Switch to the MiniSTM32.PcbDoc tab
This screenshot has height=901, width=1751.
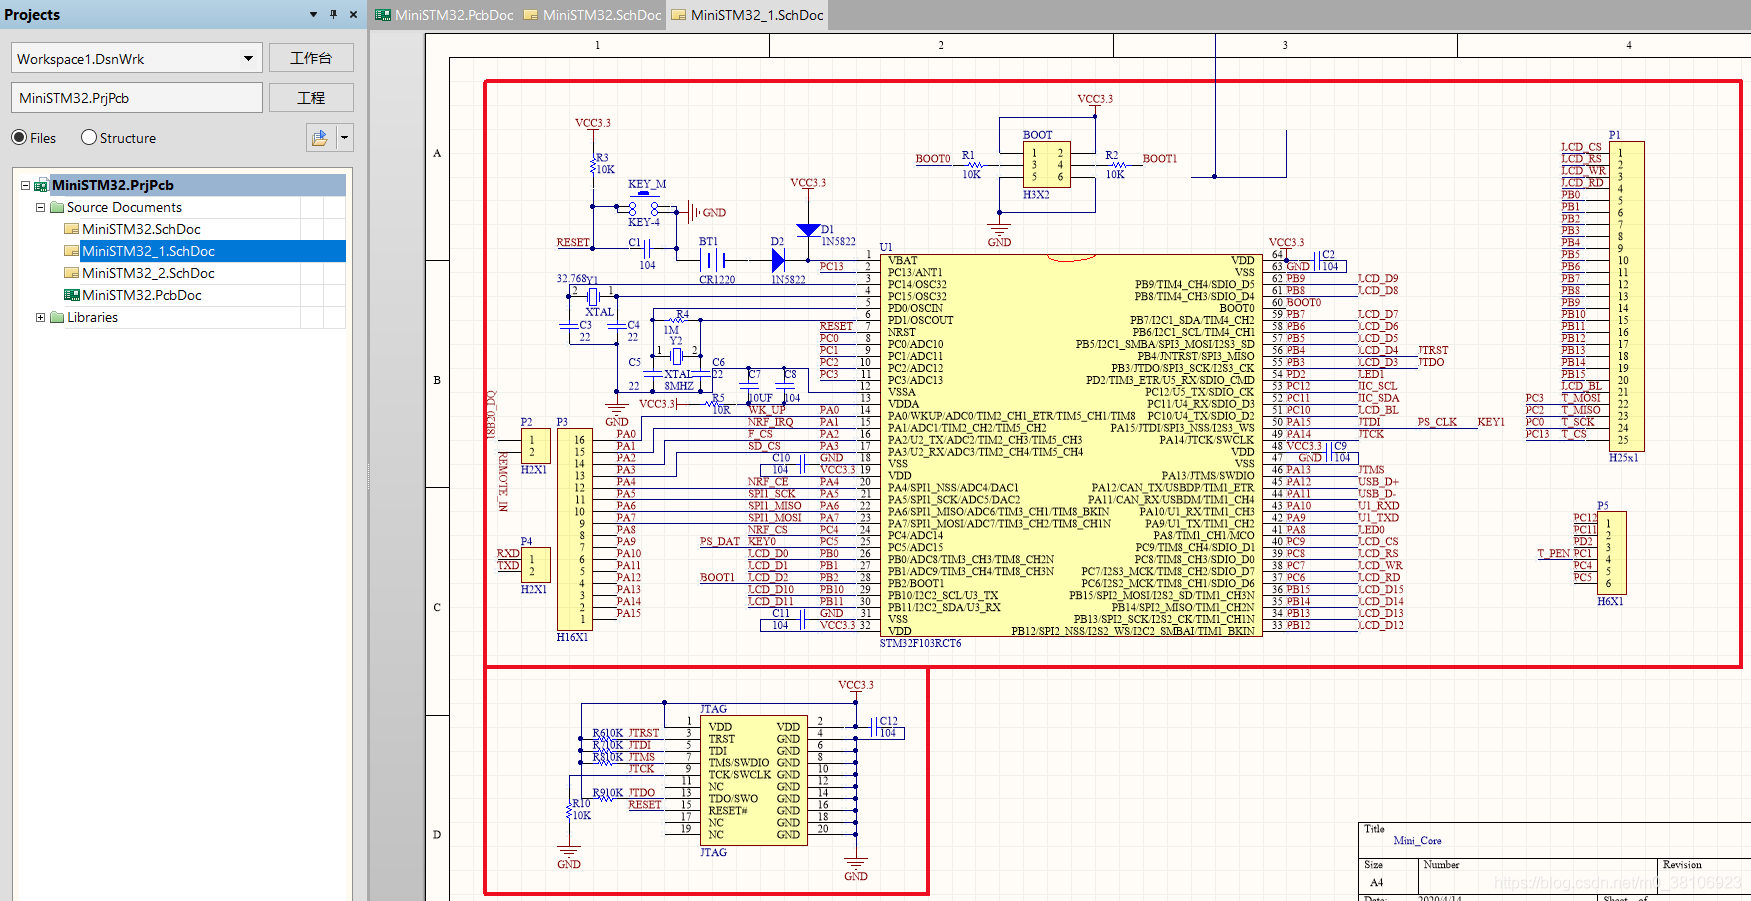coord(445,15)
